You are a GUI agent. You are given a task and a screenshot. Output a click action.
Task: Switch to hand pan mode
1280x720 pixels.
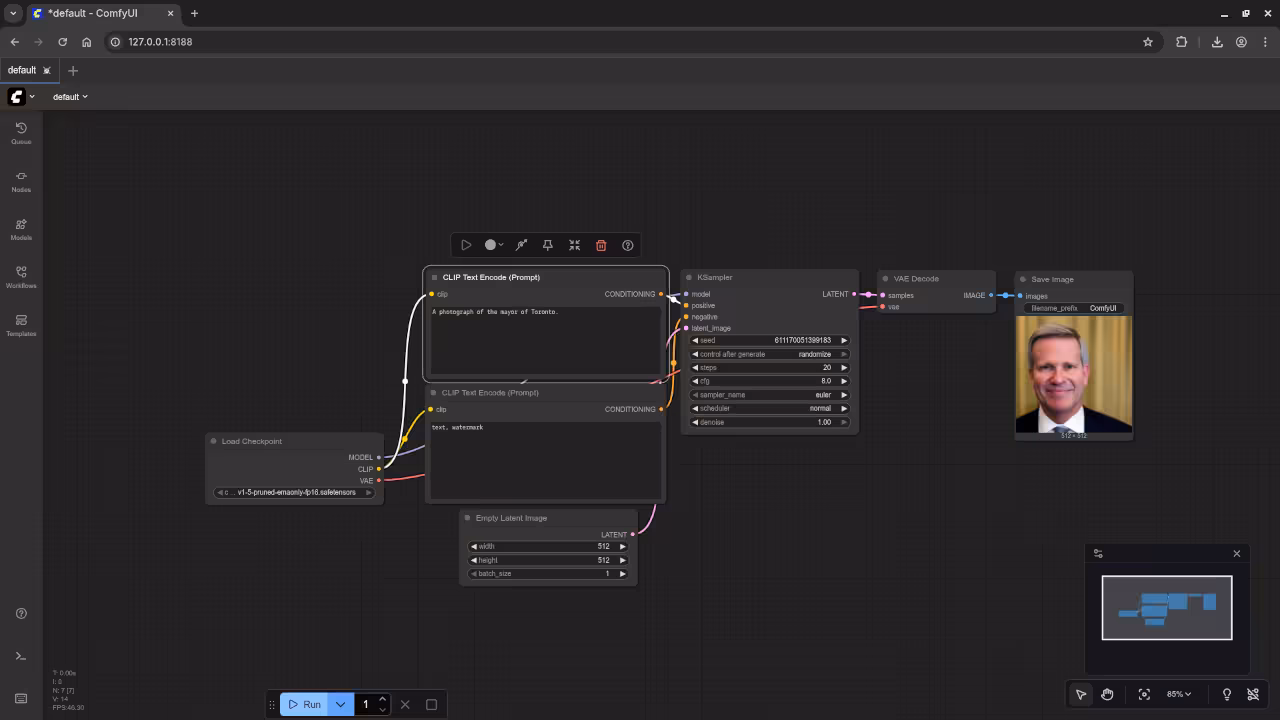[1107, 694]
